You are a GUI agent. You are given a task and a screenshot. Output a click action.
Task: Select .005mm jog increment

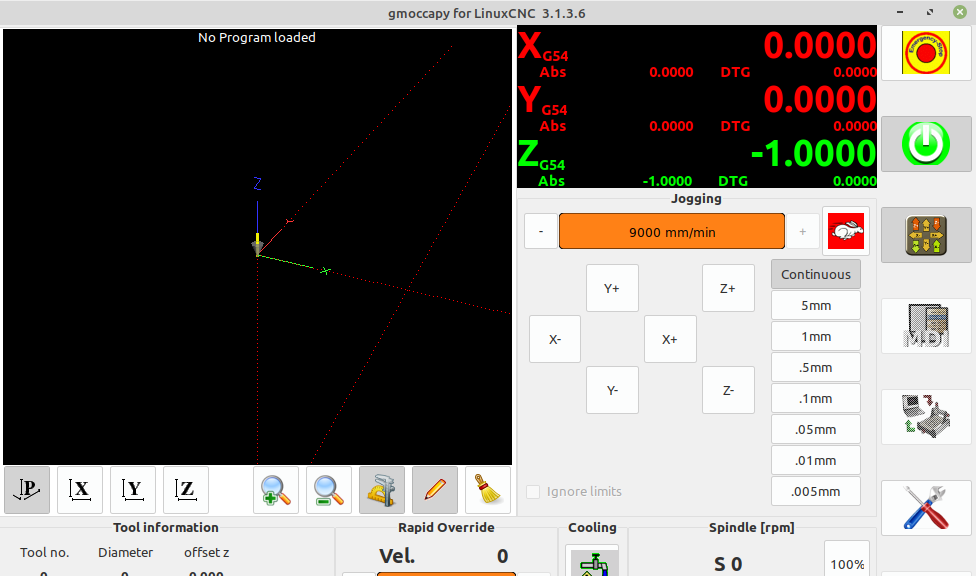[x=815, y=491]
